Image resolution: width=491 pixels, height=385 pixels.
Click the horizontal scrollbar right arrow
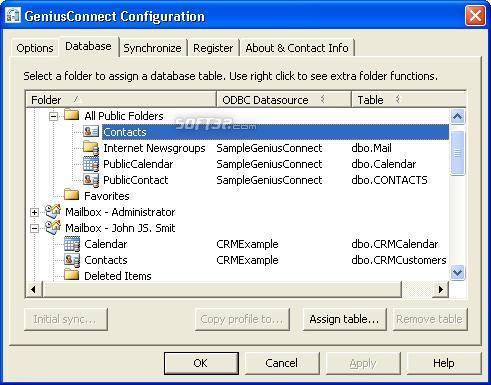441,289
